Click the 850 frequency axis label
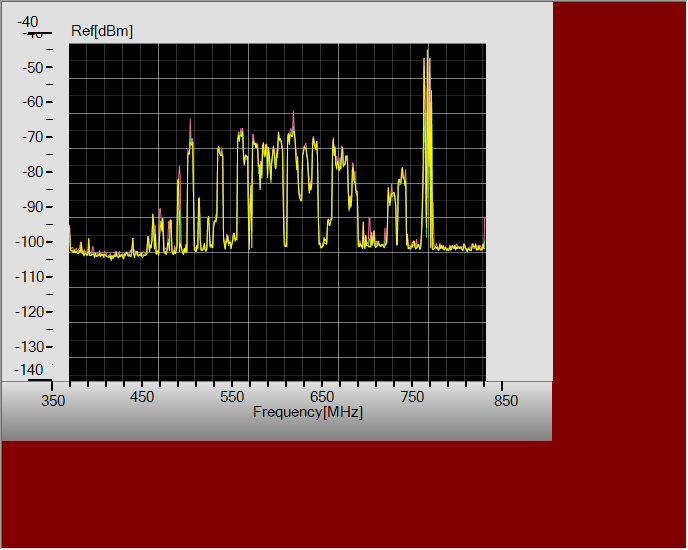Viewport: 688px width, 550px height. click(505, 401)
